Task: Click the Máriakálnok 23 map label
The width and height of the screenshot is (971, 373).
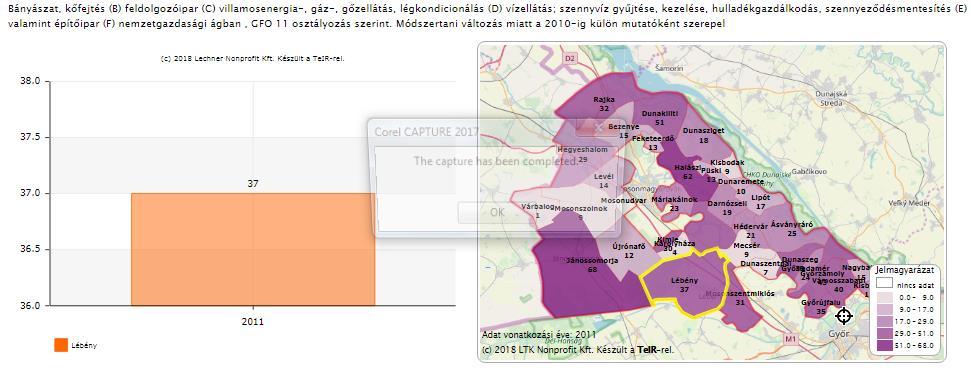Action: 674,204
